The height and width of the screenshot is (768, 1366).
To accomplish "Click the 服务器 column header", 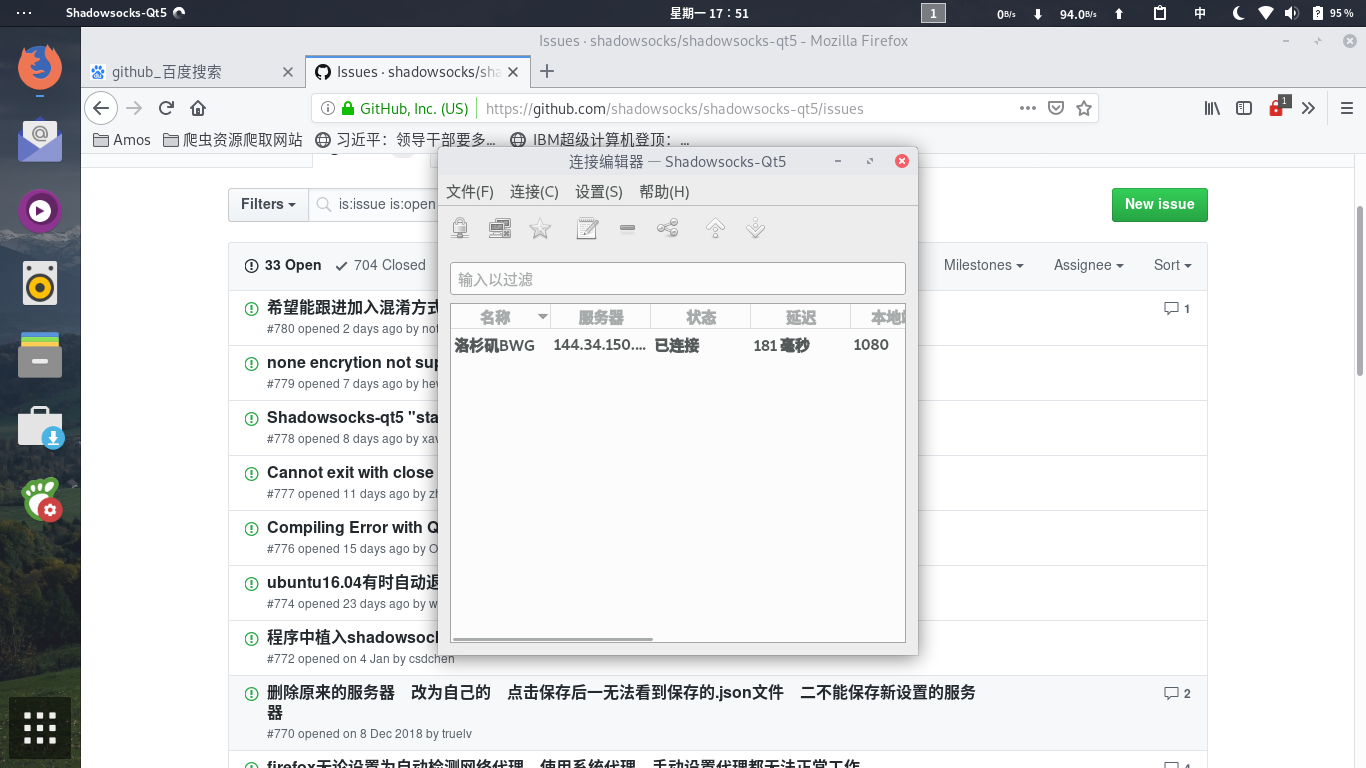I will pos(600,317).
